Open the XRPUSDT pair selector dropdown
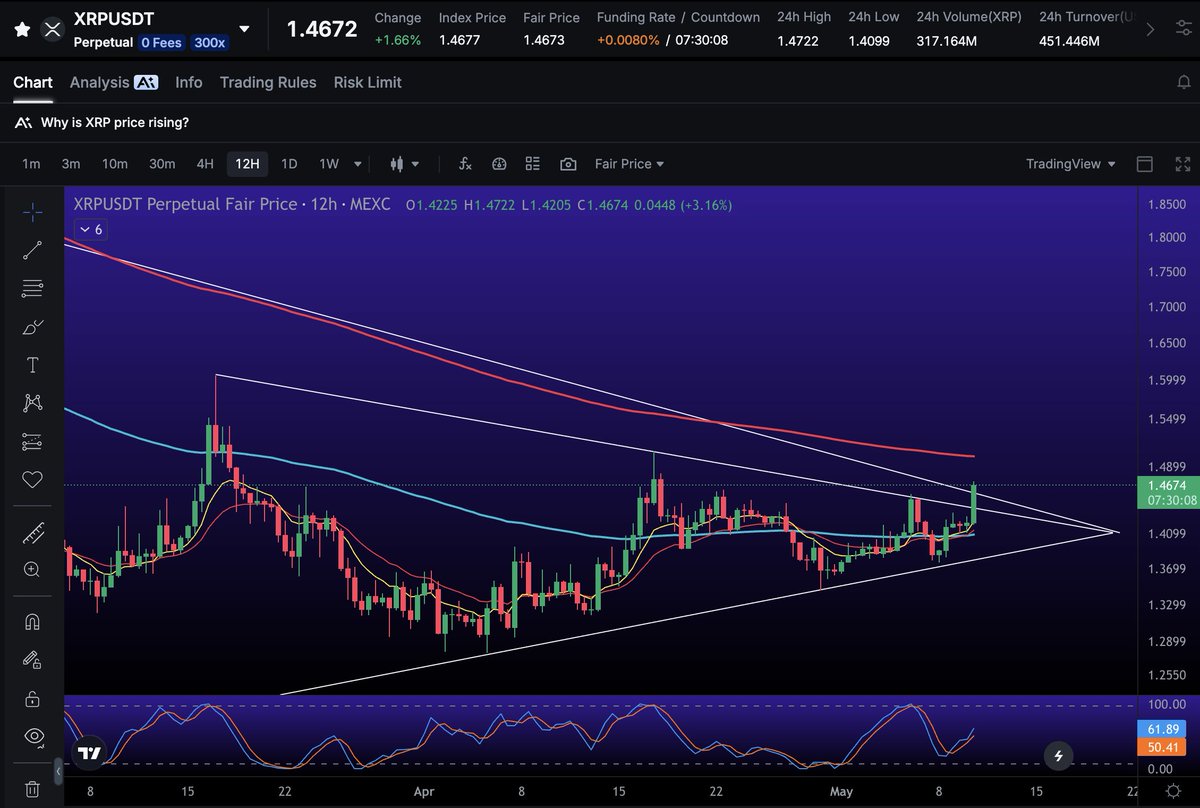Viewport: 1200px width, 808px height. [245, 30]
